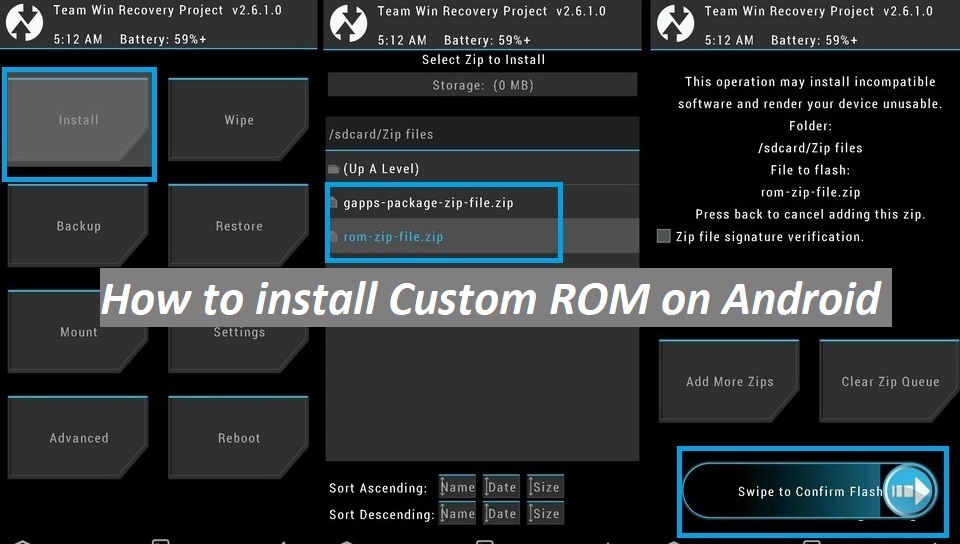Viewport: 960px width, 544px height.
Task: Click the TWRP logo above the flash warning text
Action: (x=675, y=23)
